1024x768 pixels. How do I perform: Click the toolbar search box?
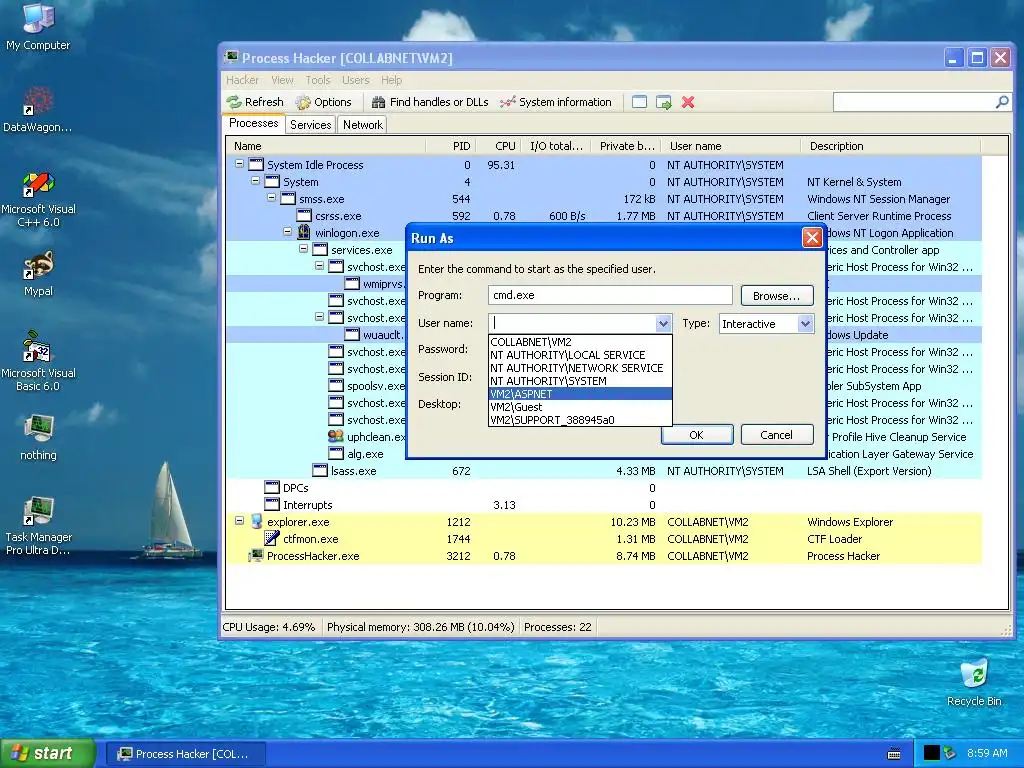click(x=914, y=102)
